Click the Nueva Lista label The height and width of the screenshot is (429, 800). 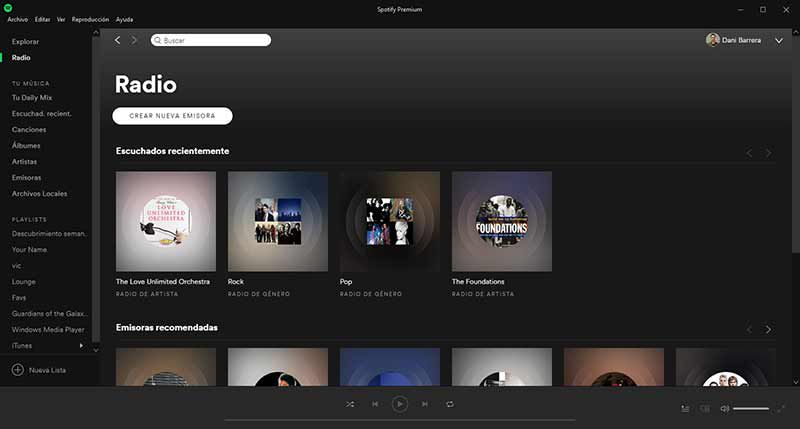[47, 370]
